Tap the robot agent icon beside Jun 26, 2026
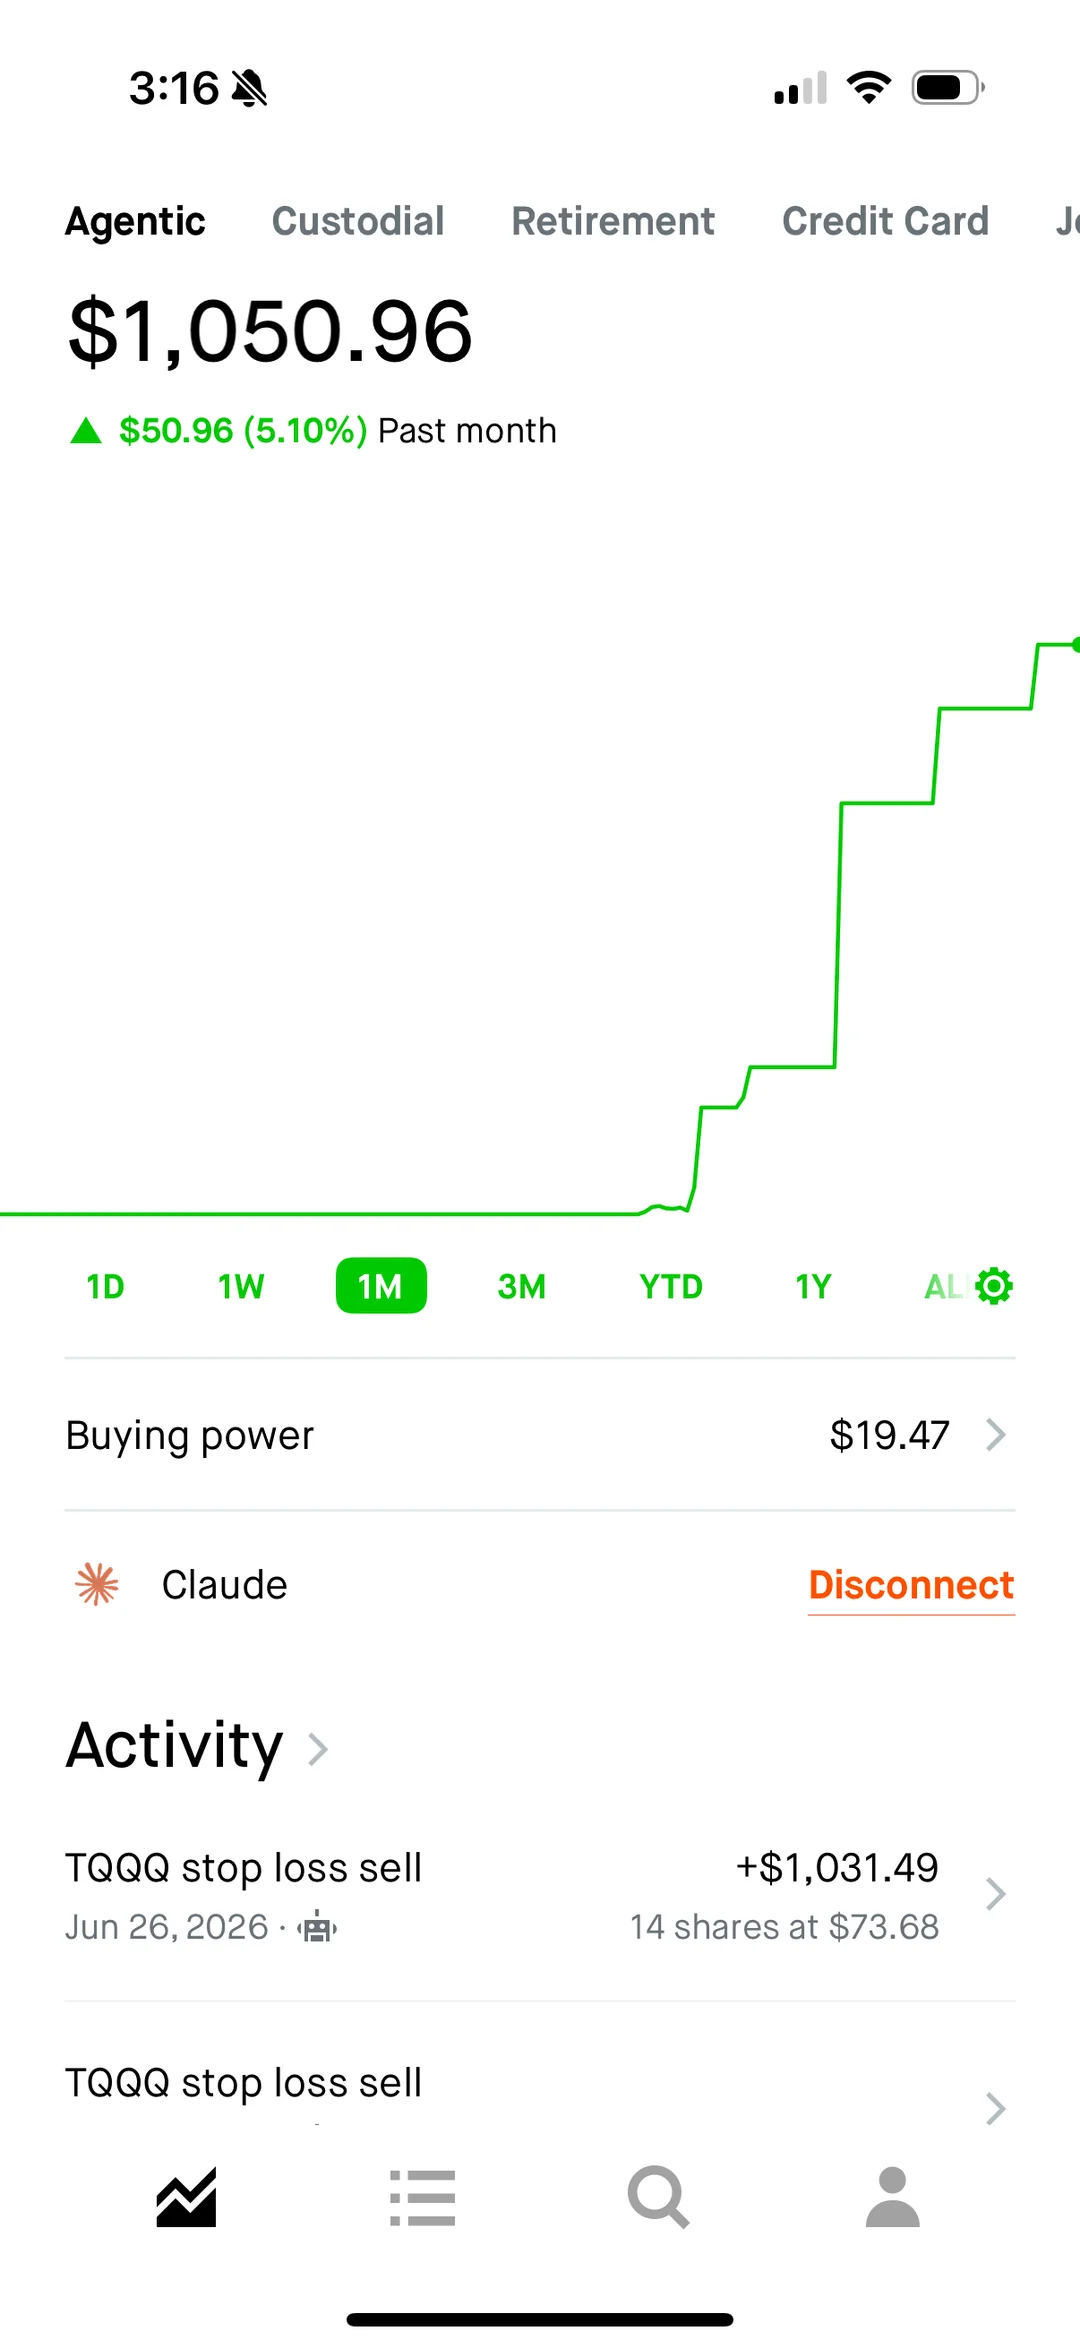 (317, 1926)
